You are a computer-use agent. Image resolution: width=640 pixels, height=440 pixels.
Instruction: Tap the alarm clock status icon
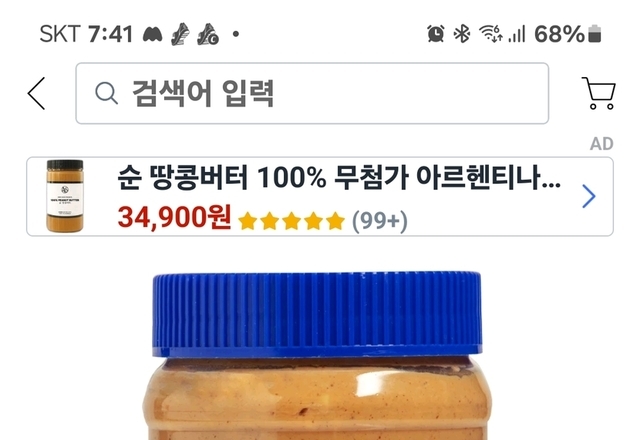pyautogui.click(x=436, y=33)
